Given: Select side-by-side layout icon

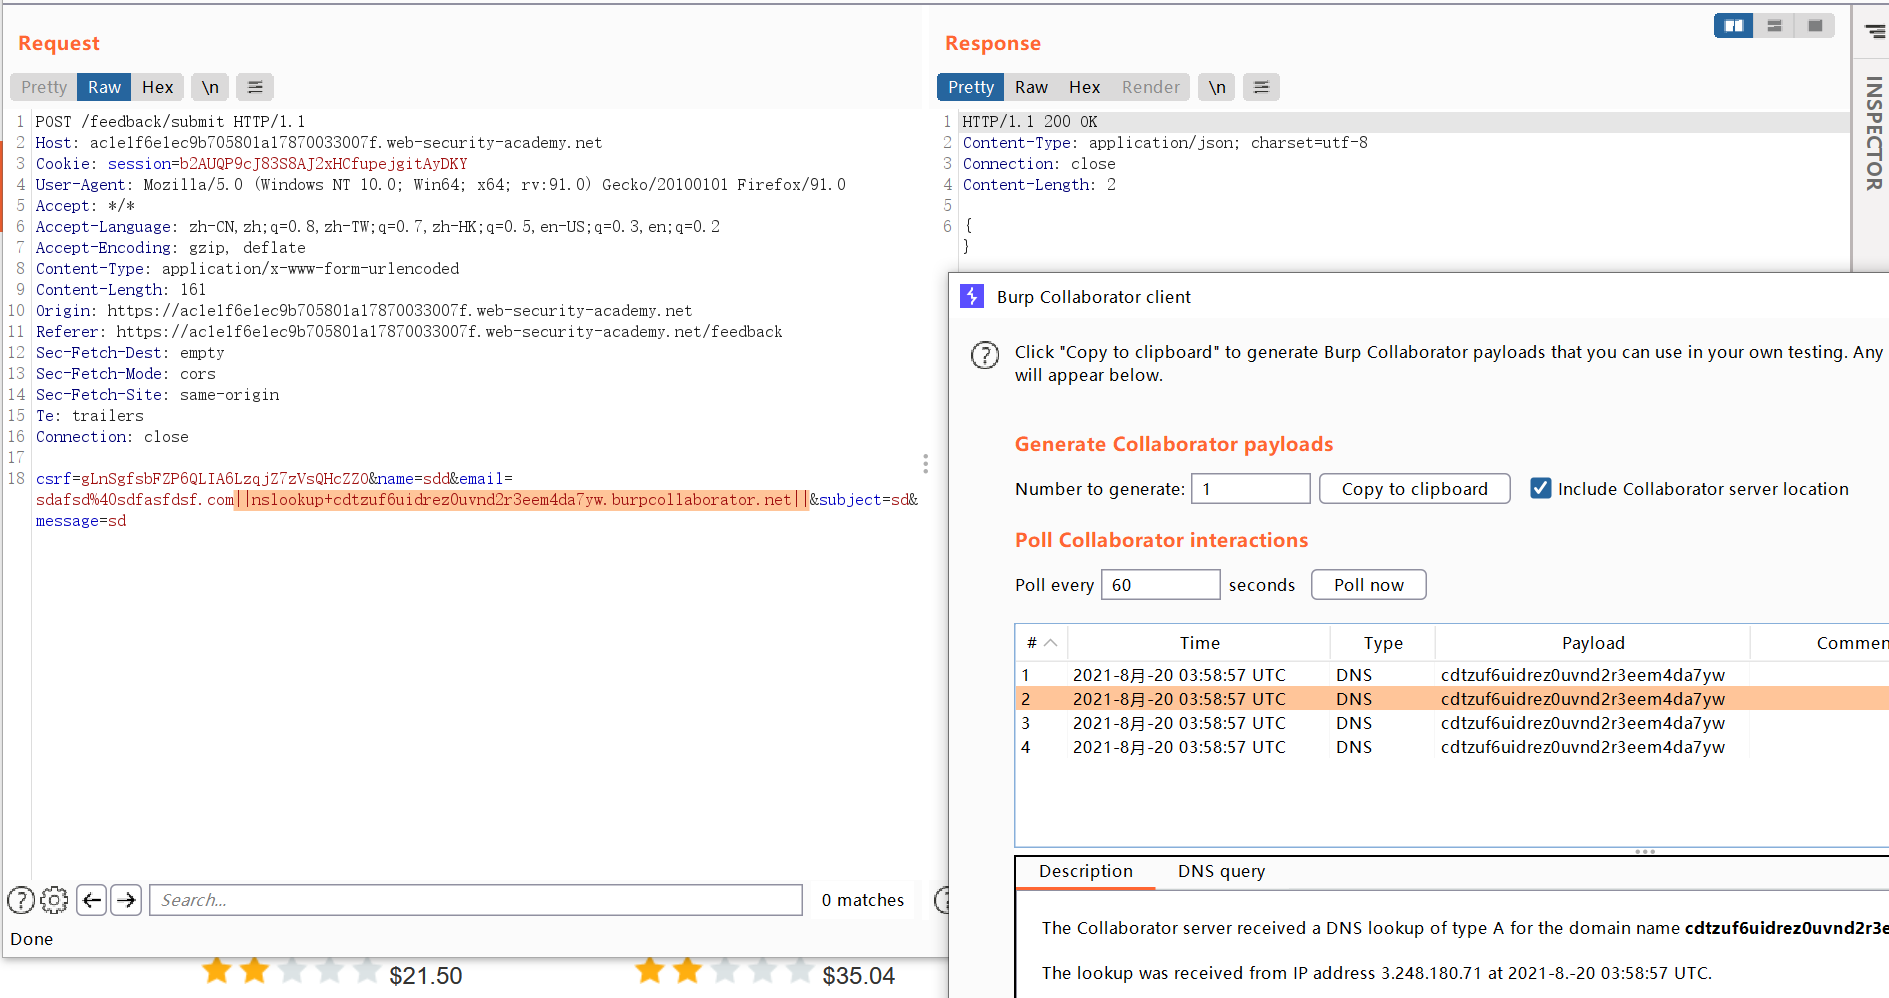Looking at the screenshot, I should tap(1734, 26).
